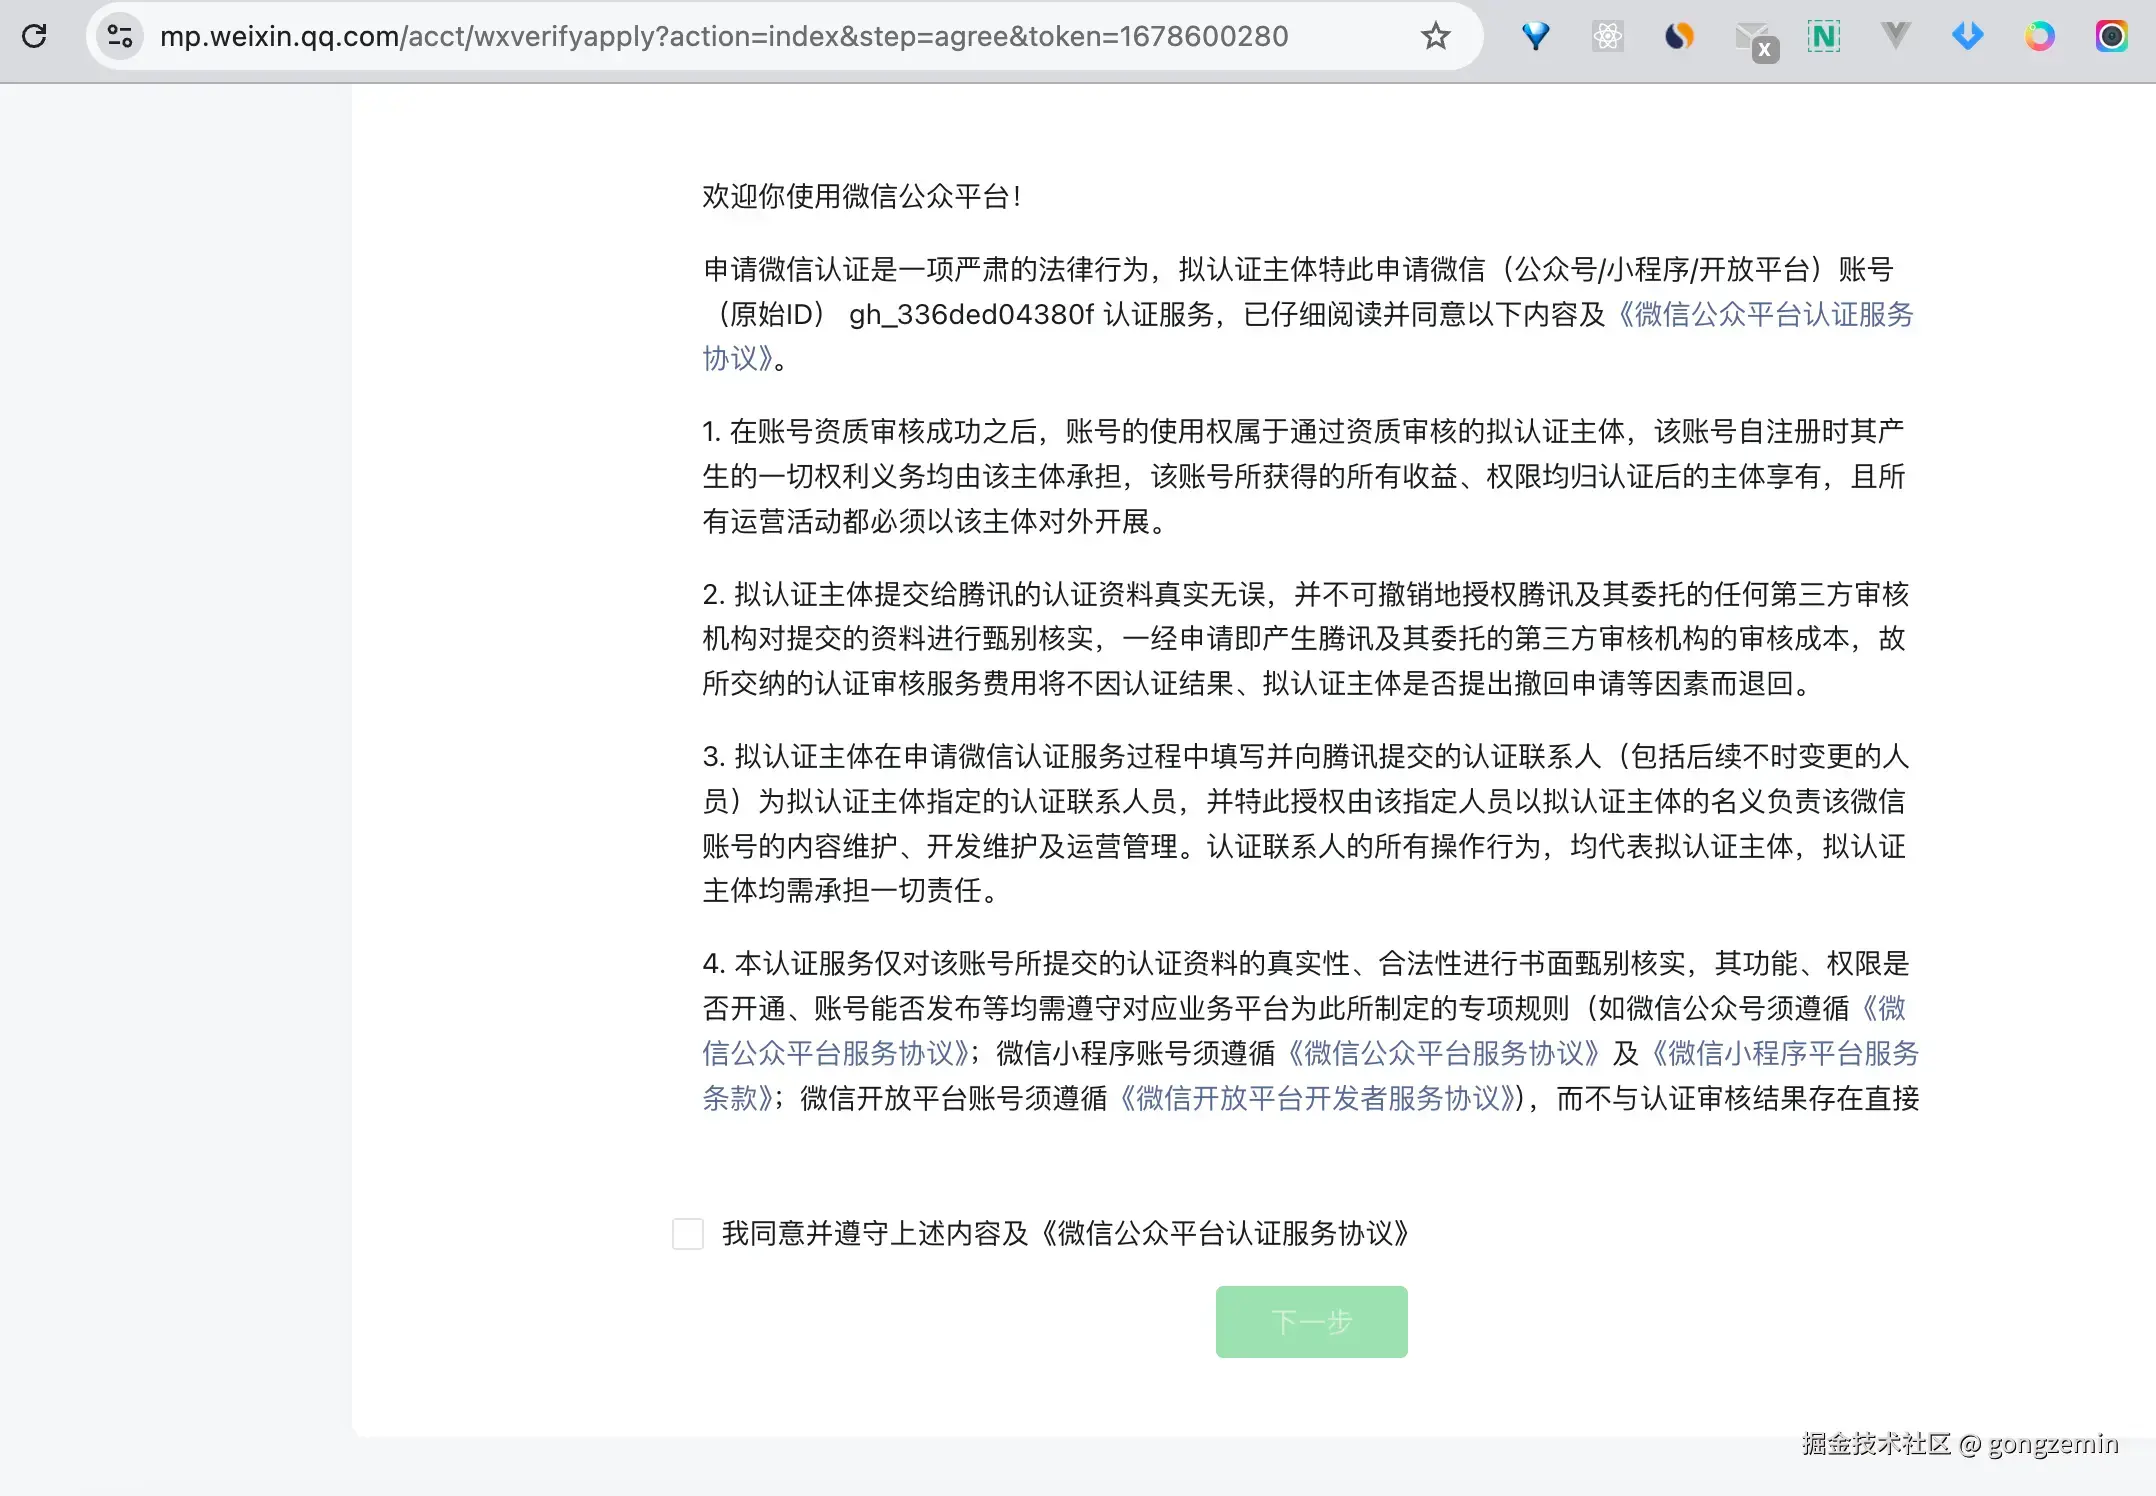Click the green 下一步 button

point(1311,1321)
